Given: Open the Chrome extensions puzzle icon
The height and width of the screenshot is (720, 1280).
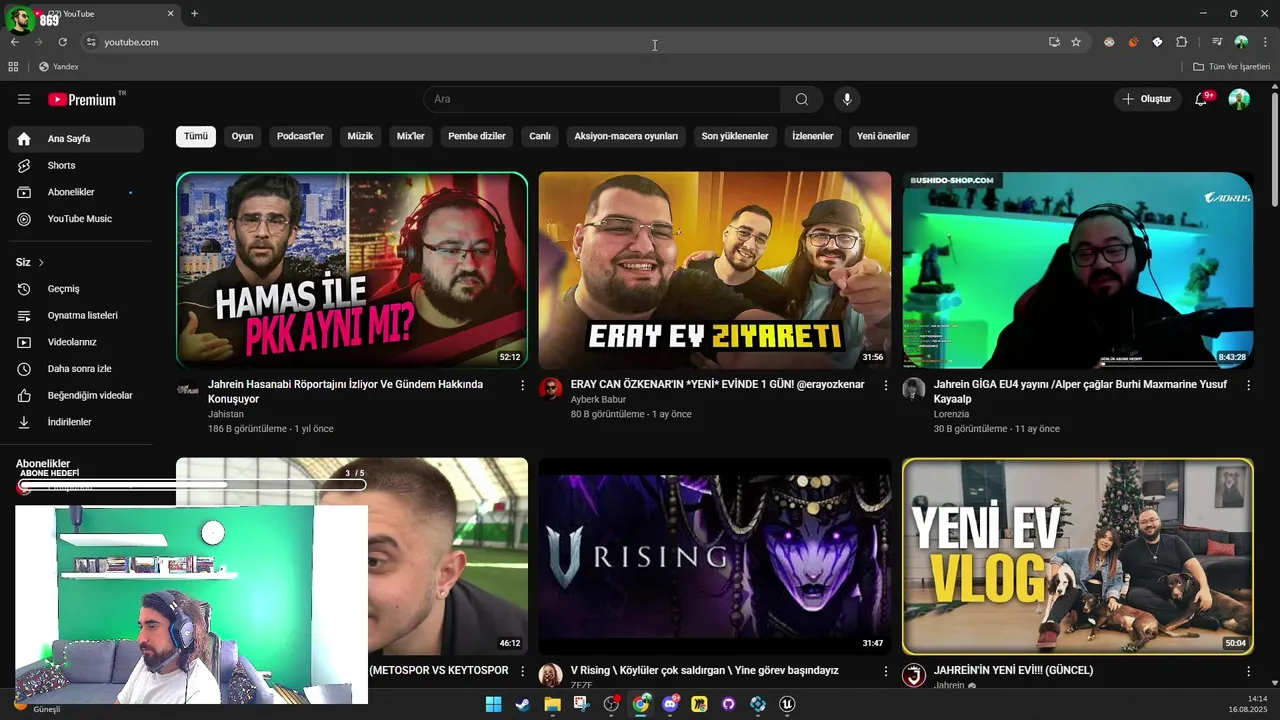Looking at the screenshot, I should tap(1182, 42).
